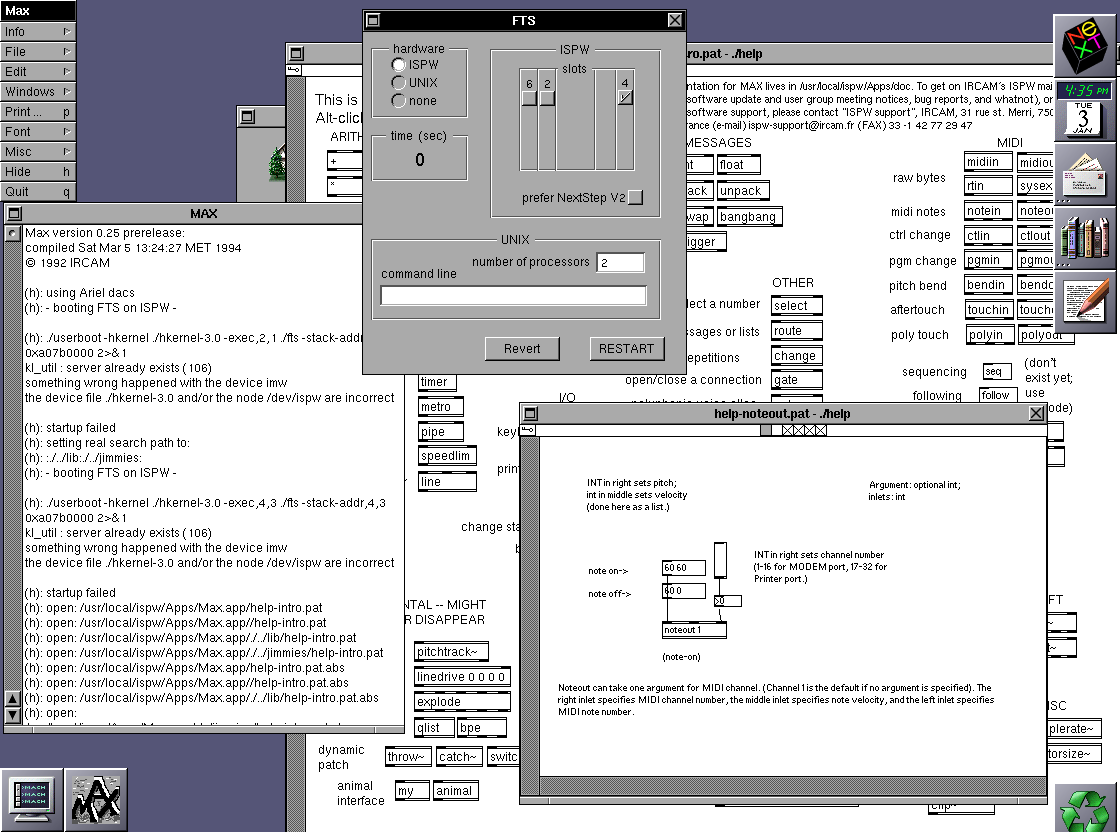Click the Max application icon at bottom left

point(96,799)
